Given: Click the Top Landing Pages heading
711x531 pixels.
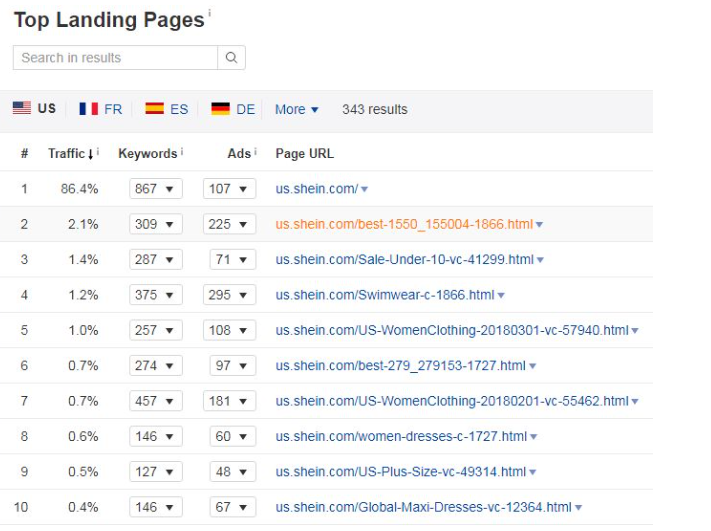Looking at the screenshot, I should coord(109,20).
